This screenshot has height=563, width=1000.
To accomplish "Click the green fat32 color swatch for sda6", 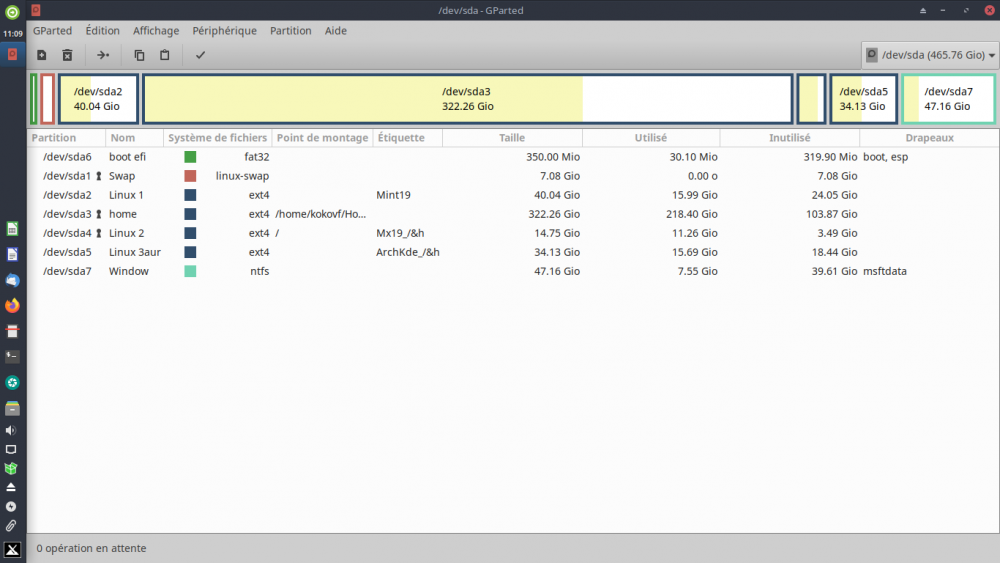I will pos(190,157).
